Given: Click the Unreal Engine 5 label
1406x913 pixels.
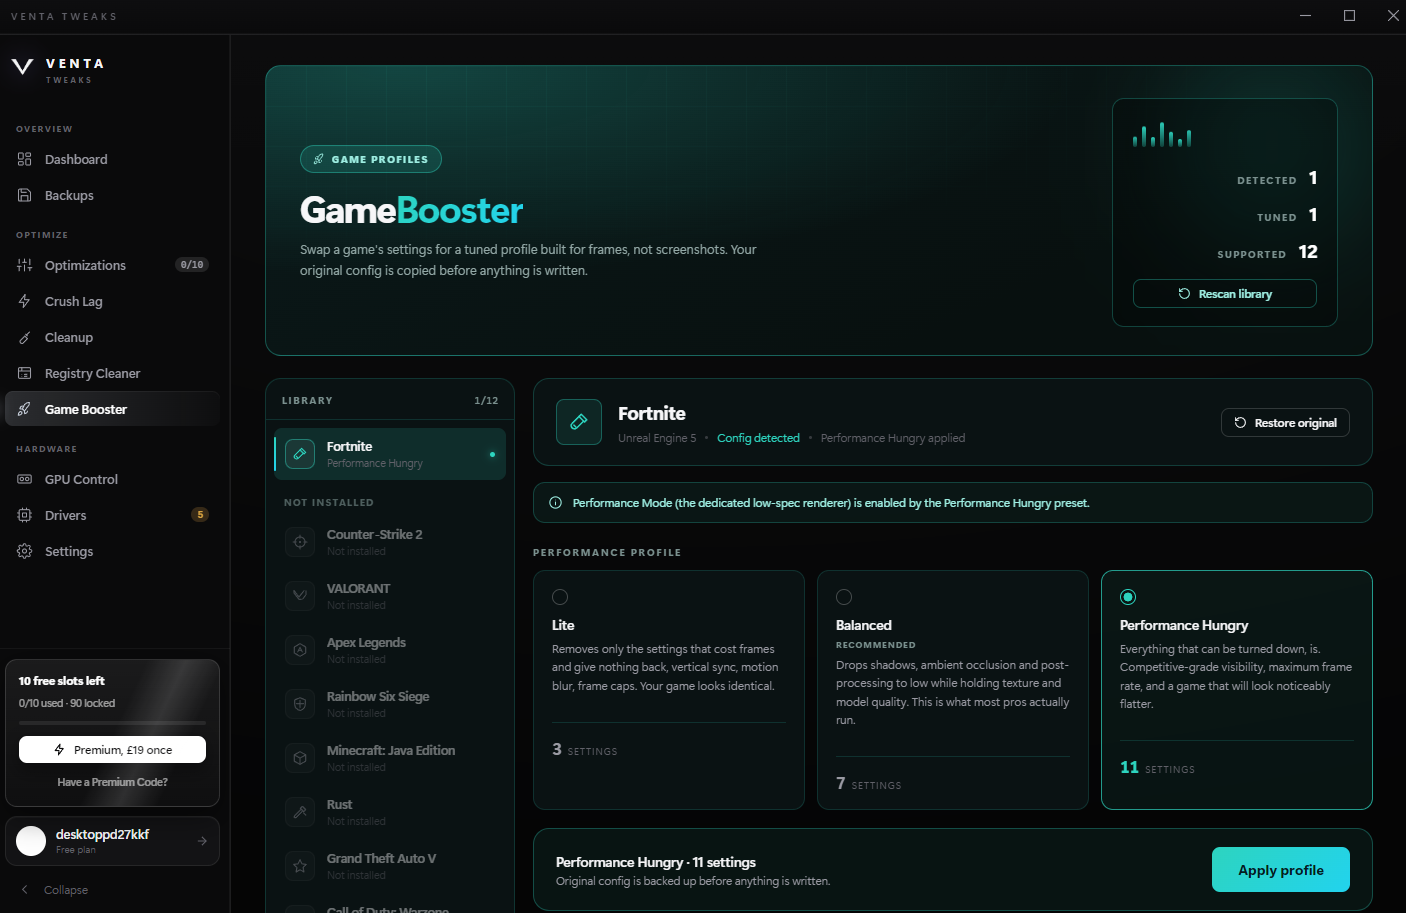Looking at the screenshot, I should pos(657,438).
